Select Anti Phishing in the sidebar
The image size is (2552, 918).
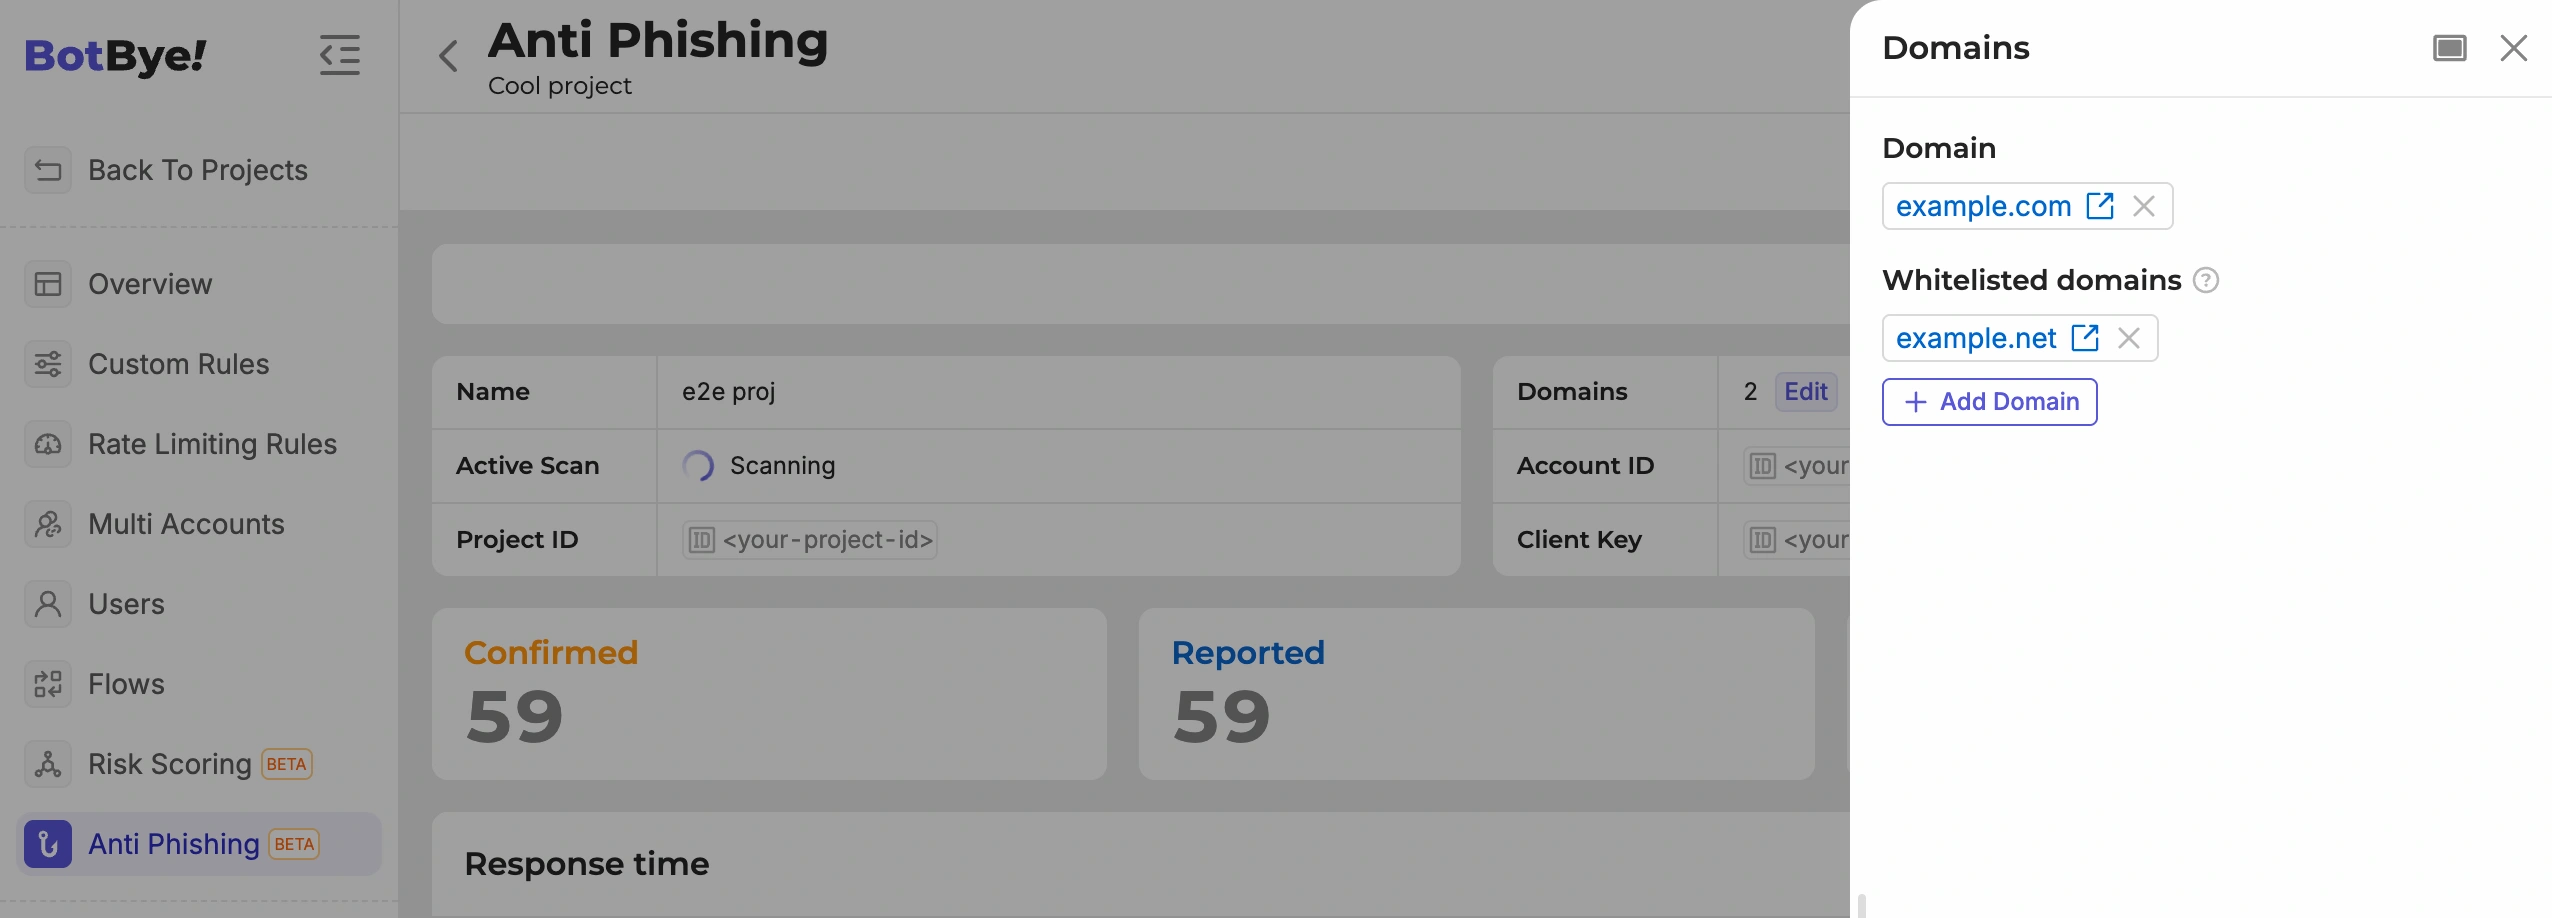point(198,844)
